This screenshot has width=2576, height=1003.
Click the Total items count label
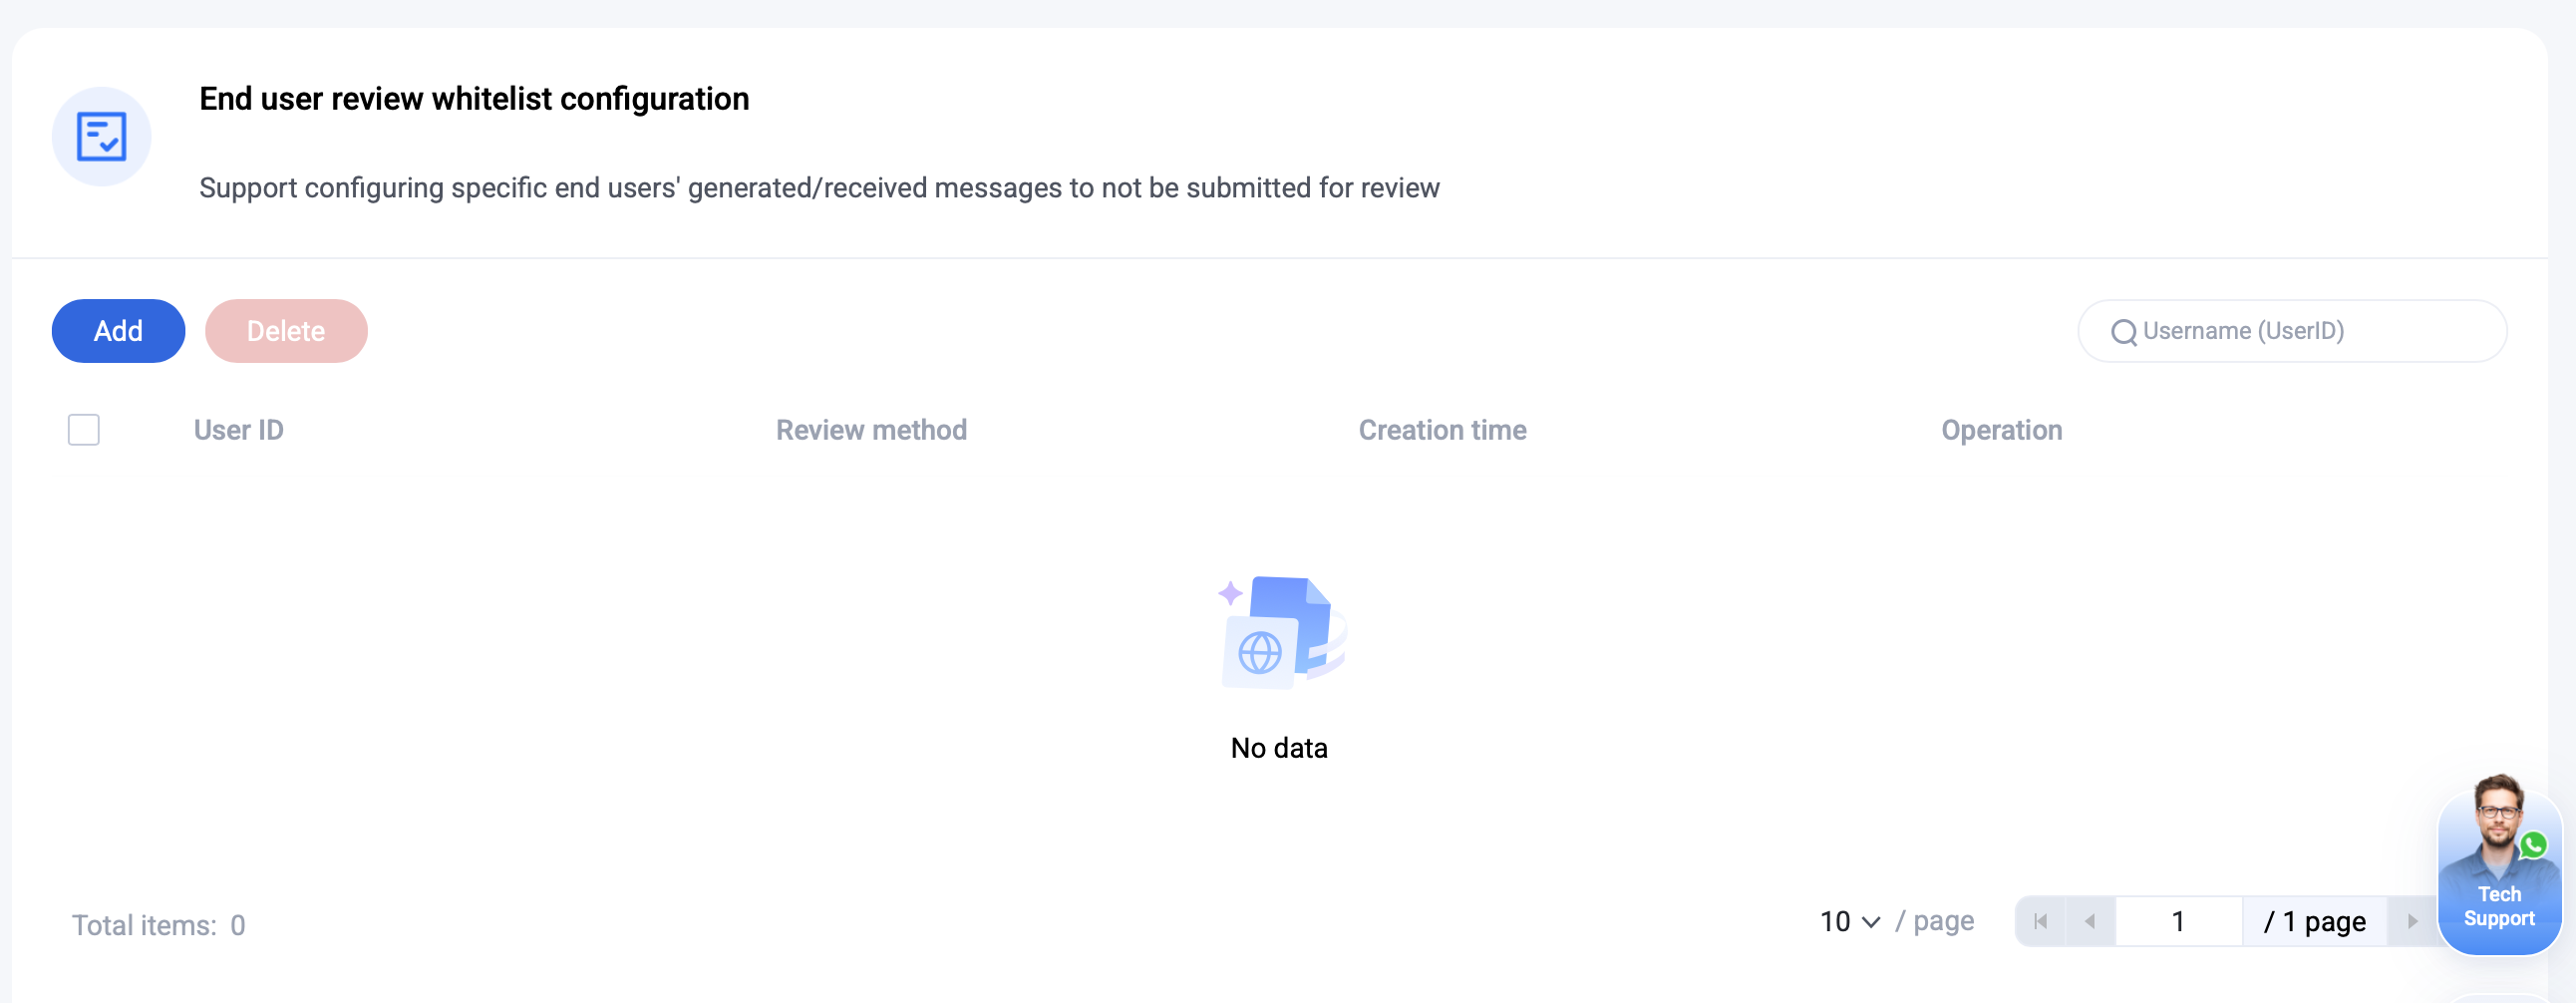pos(158,925)
